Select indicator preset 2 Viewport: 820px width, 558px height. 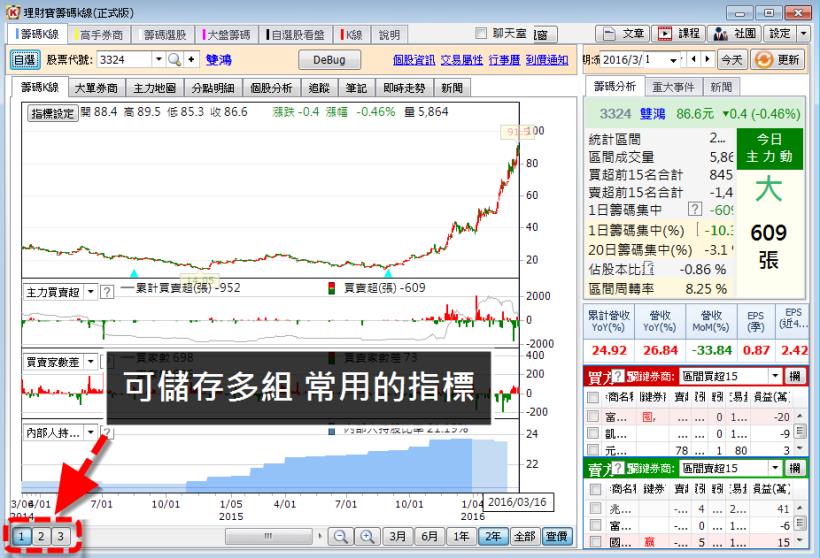click(x=41, y=536)
